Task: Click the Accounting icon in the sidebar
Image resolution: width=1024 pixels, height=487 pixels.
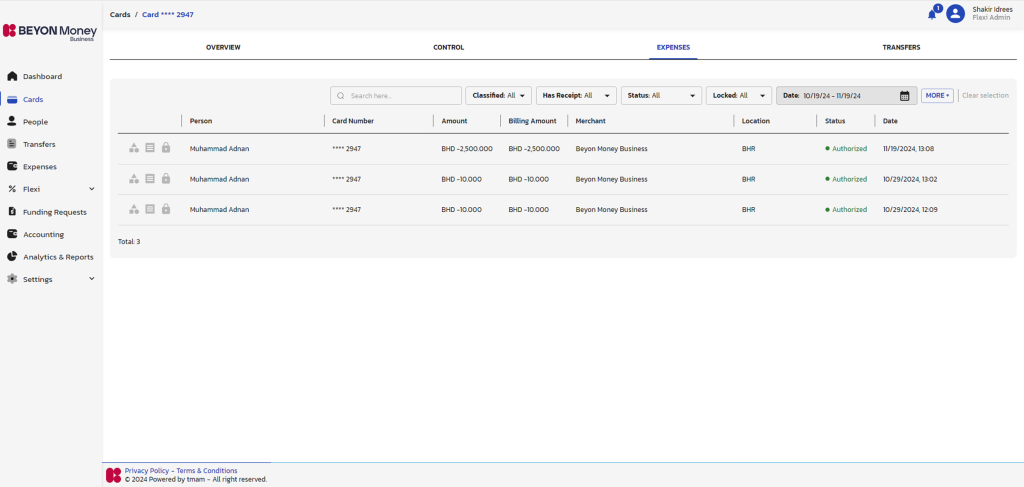Action: (12, 234)
